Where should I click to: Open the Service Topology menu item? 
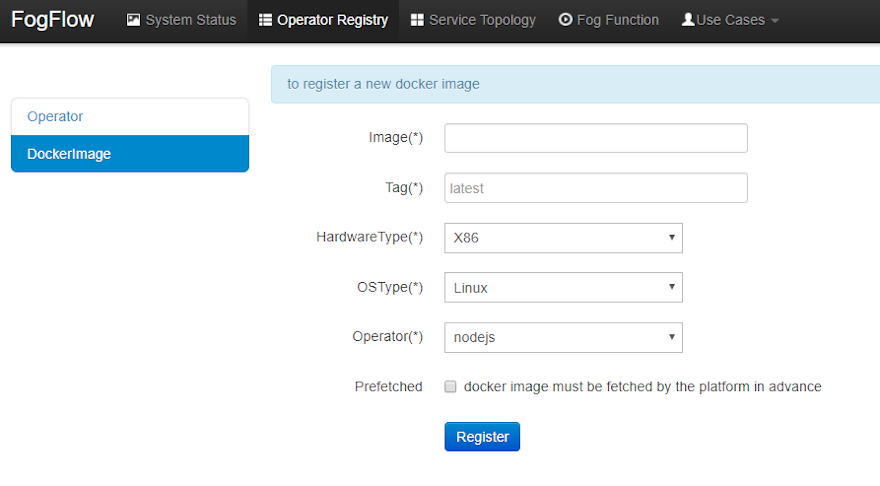pos(482,20)
